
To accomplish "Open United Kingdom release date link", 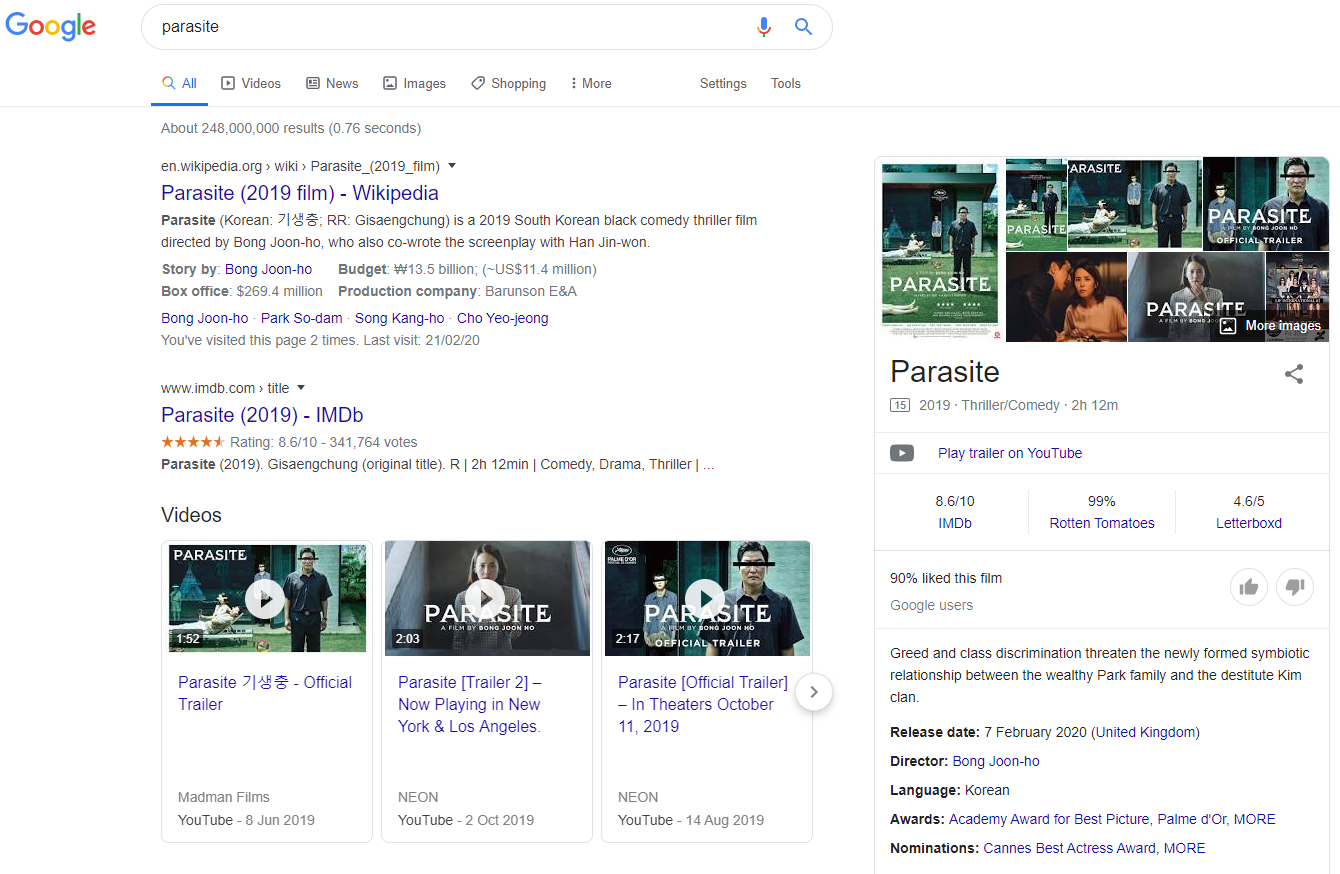I will [x=1148, y=732].
